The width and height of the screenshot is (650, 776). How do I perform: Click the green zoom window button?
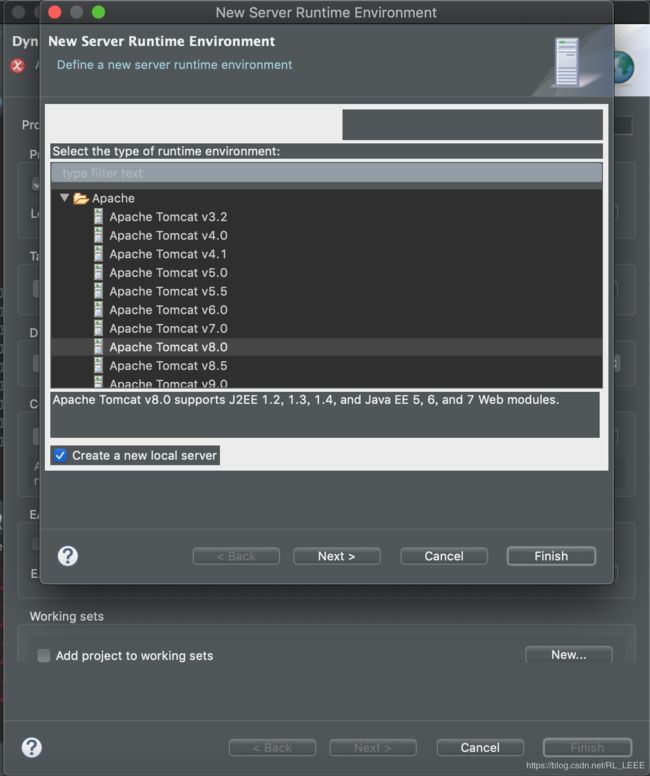click(99, 12)
